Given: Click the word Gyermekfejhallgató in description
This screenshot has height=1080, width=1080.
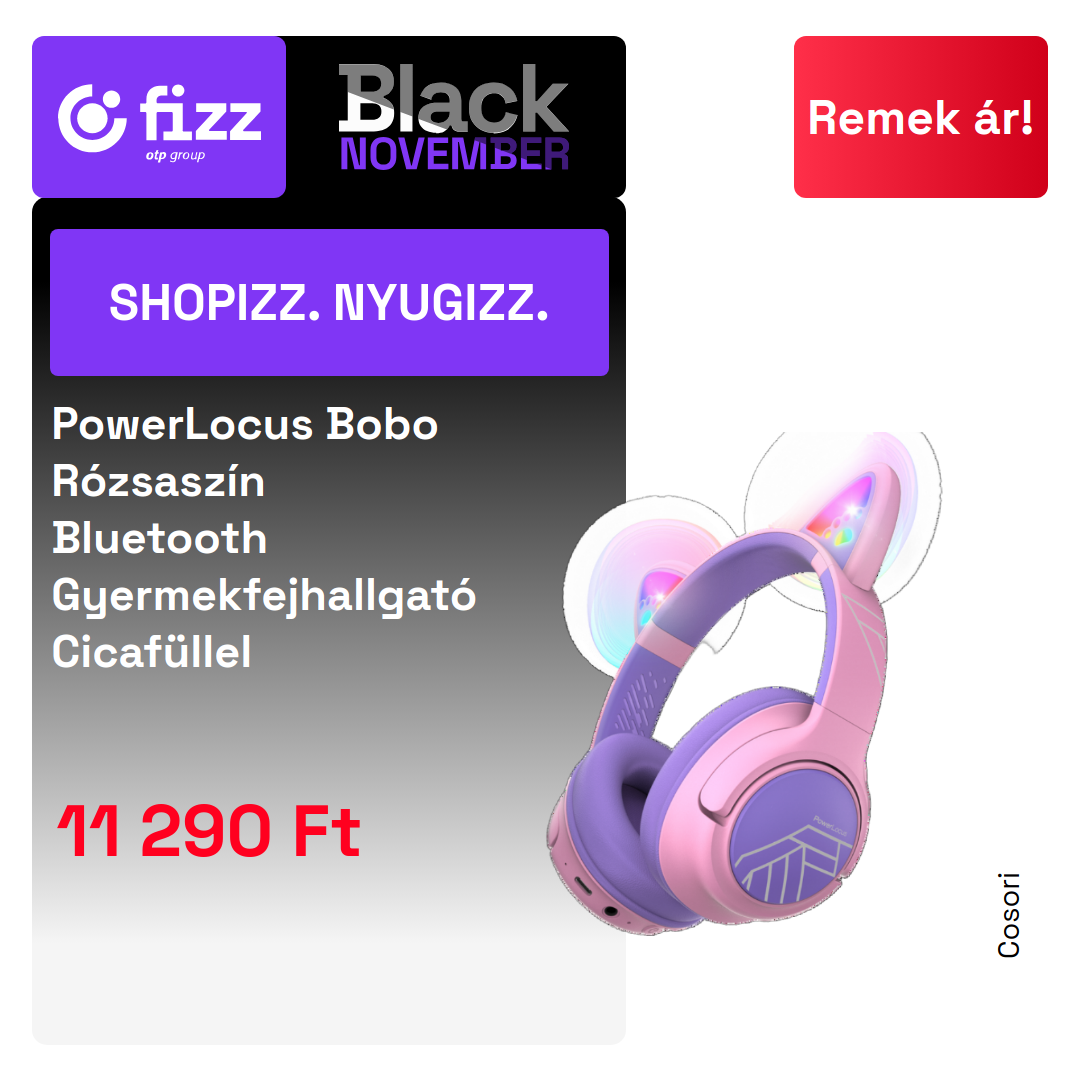Looking at the screenshot, I should (x=264, y=596).
